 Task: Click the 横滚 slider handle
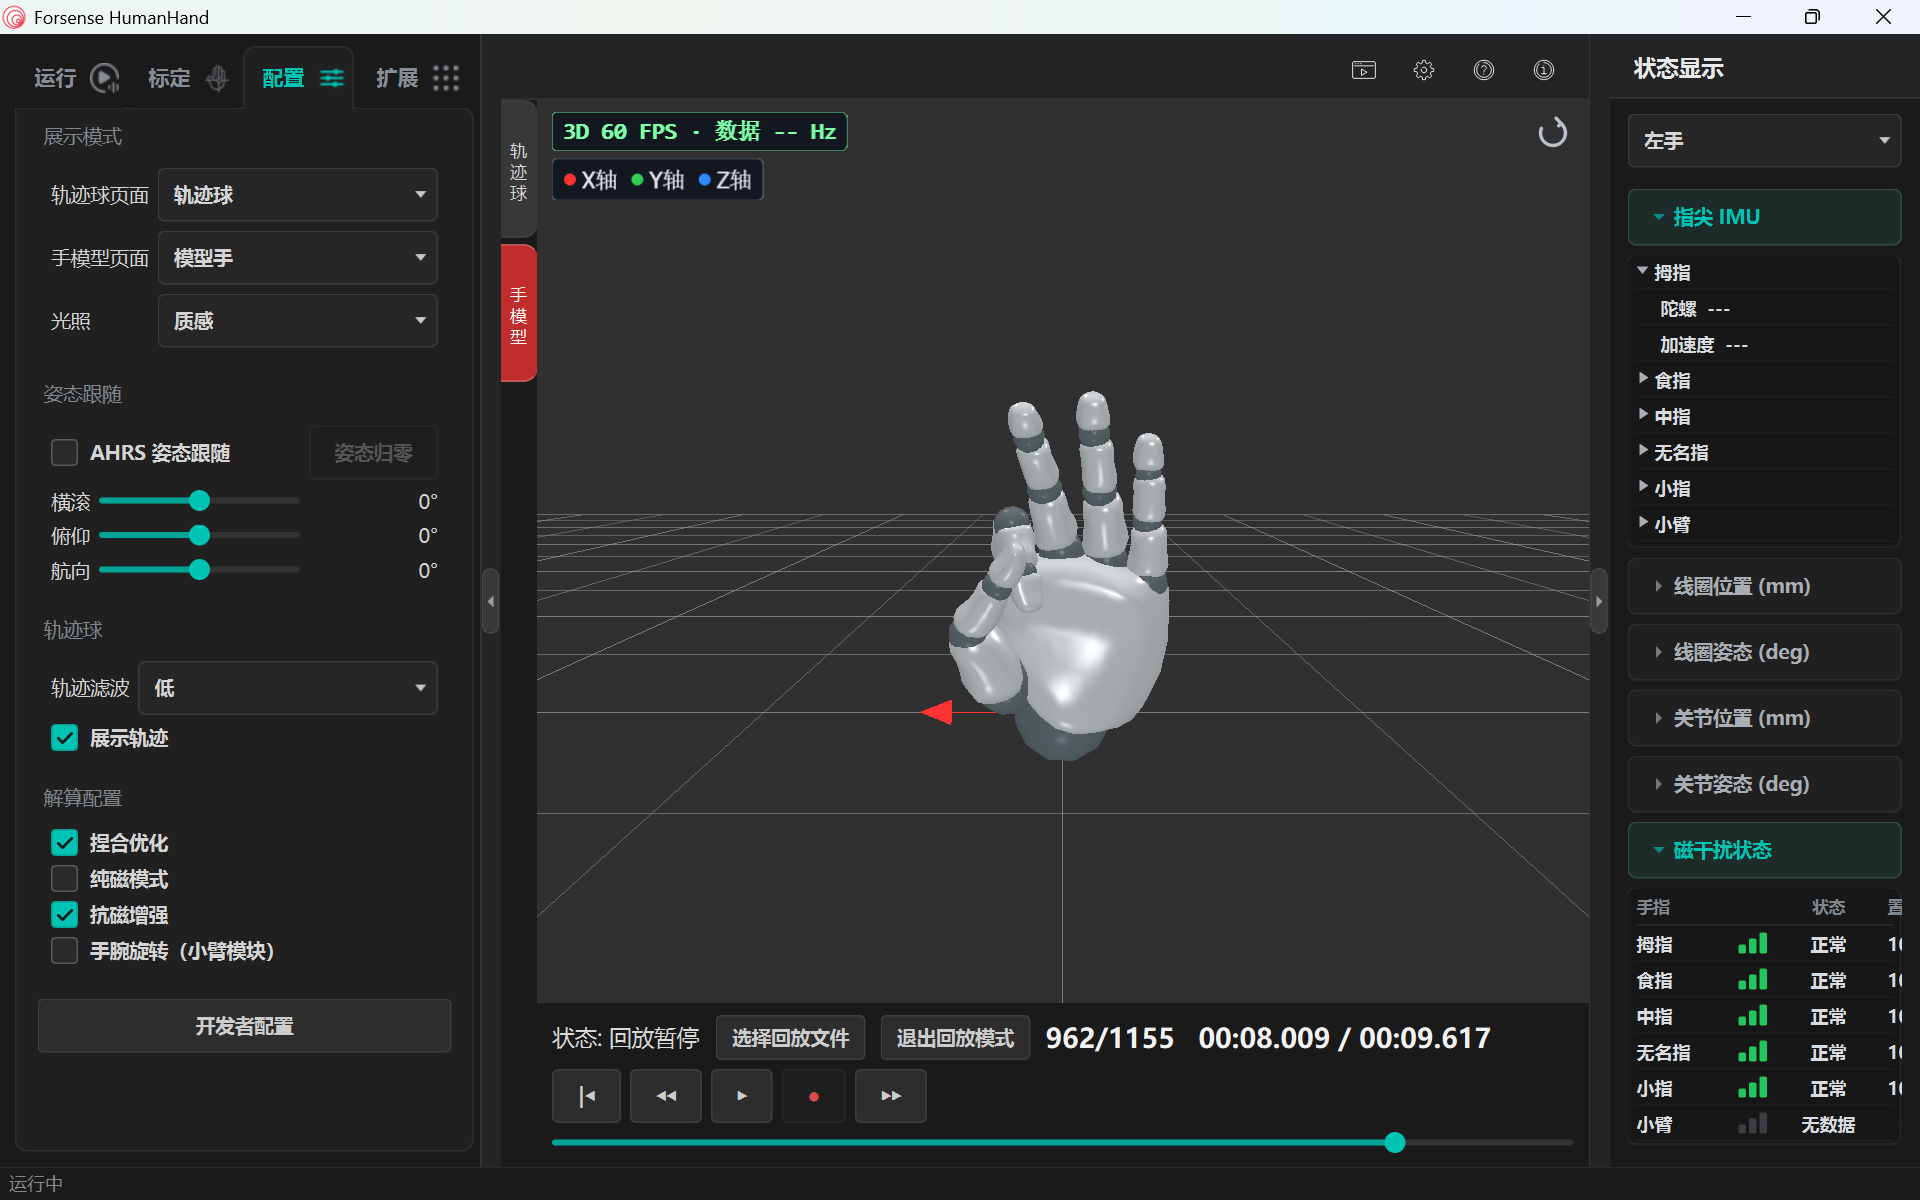click(199, 501)
